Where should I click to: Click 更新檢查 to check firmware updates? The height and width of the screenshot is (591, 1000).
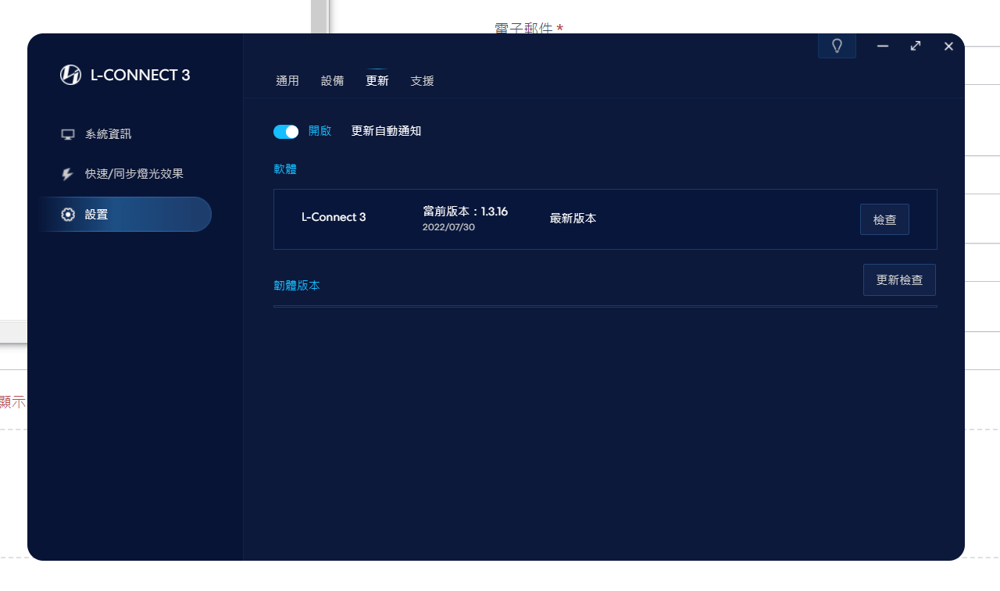(898, 280)
